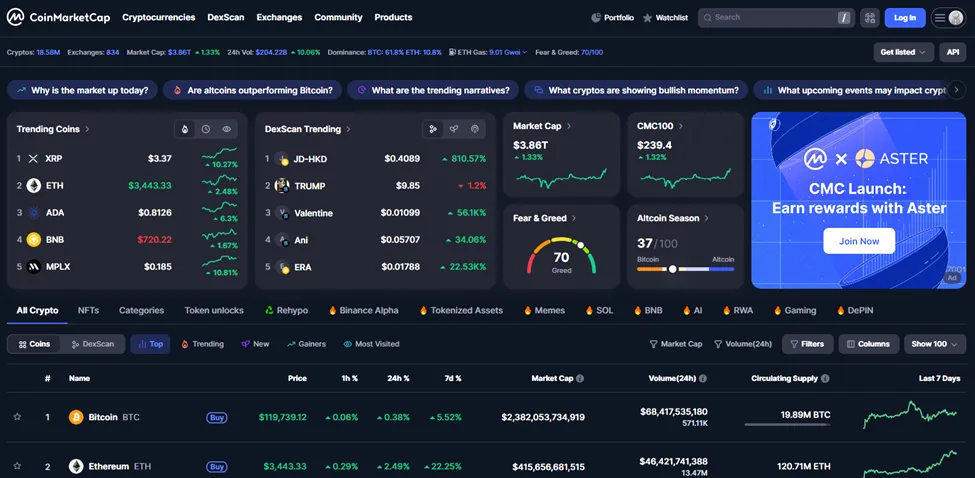
Task: Select the Gainers list filter
Action: (x=306, y=344)
